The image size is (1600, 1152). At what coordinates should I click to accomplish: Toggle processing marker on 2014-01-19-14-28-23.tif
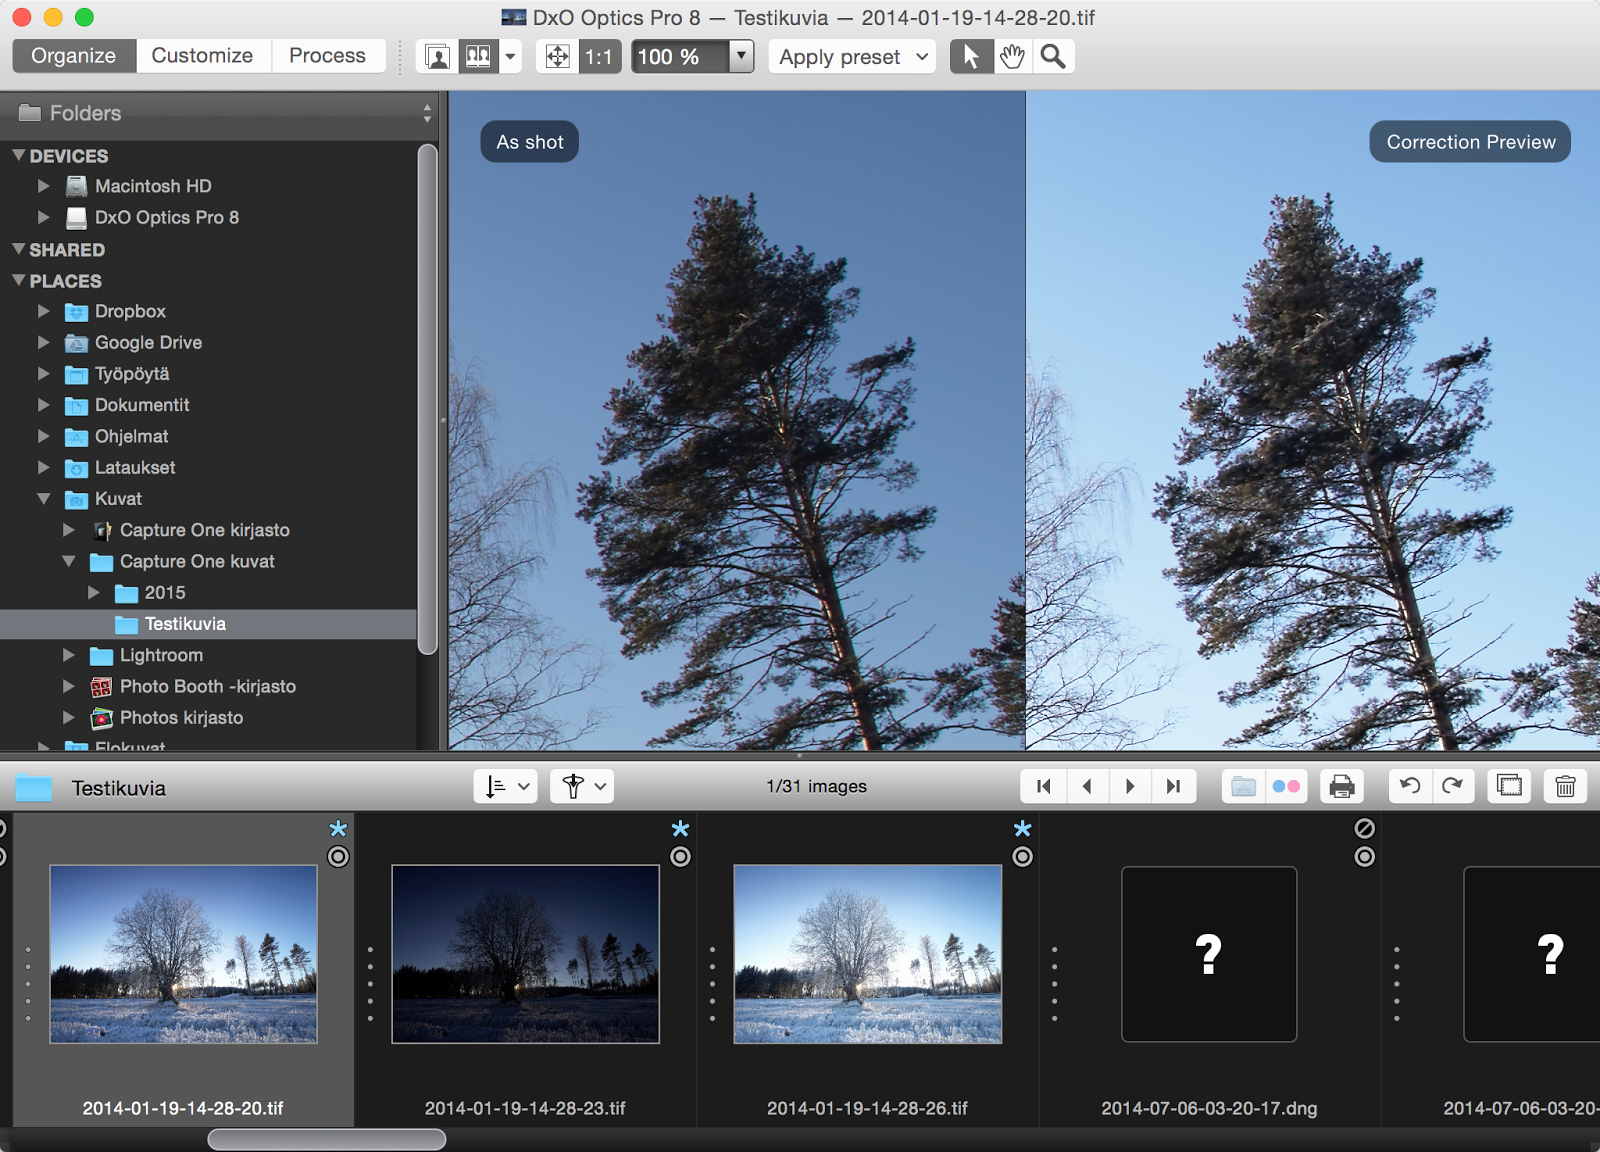point(681,857)
